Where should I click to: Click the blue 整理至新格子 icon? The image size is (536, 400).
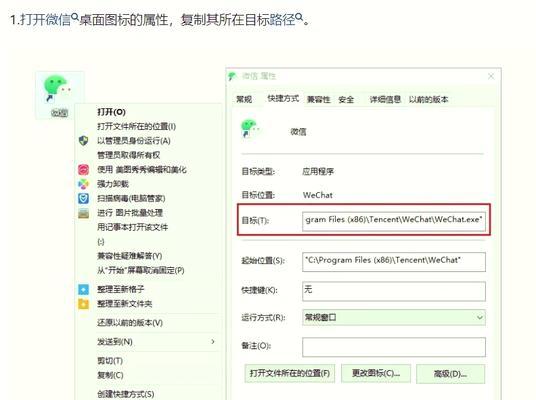[x=83, y=289]
